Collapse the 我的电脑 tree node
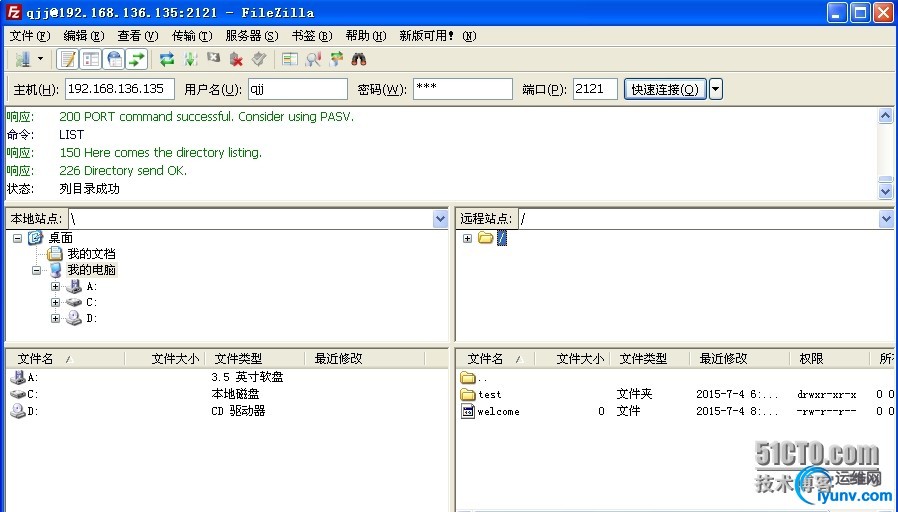Image resolution: width=898 pixels, height=512 pixels. (37, 270)
